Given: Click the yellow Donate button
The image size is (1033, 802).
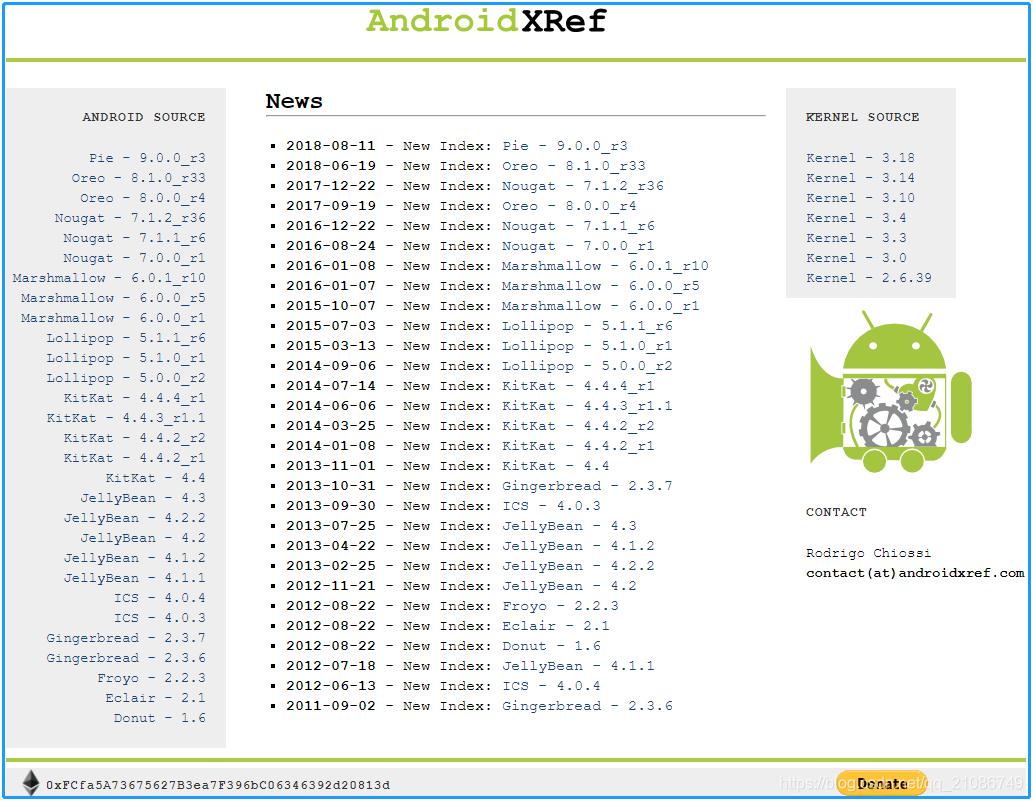Looking at the screenshot, I should (881, 783).
